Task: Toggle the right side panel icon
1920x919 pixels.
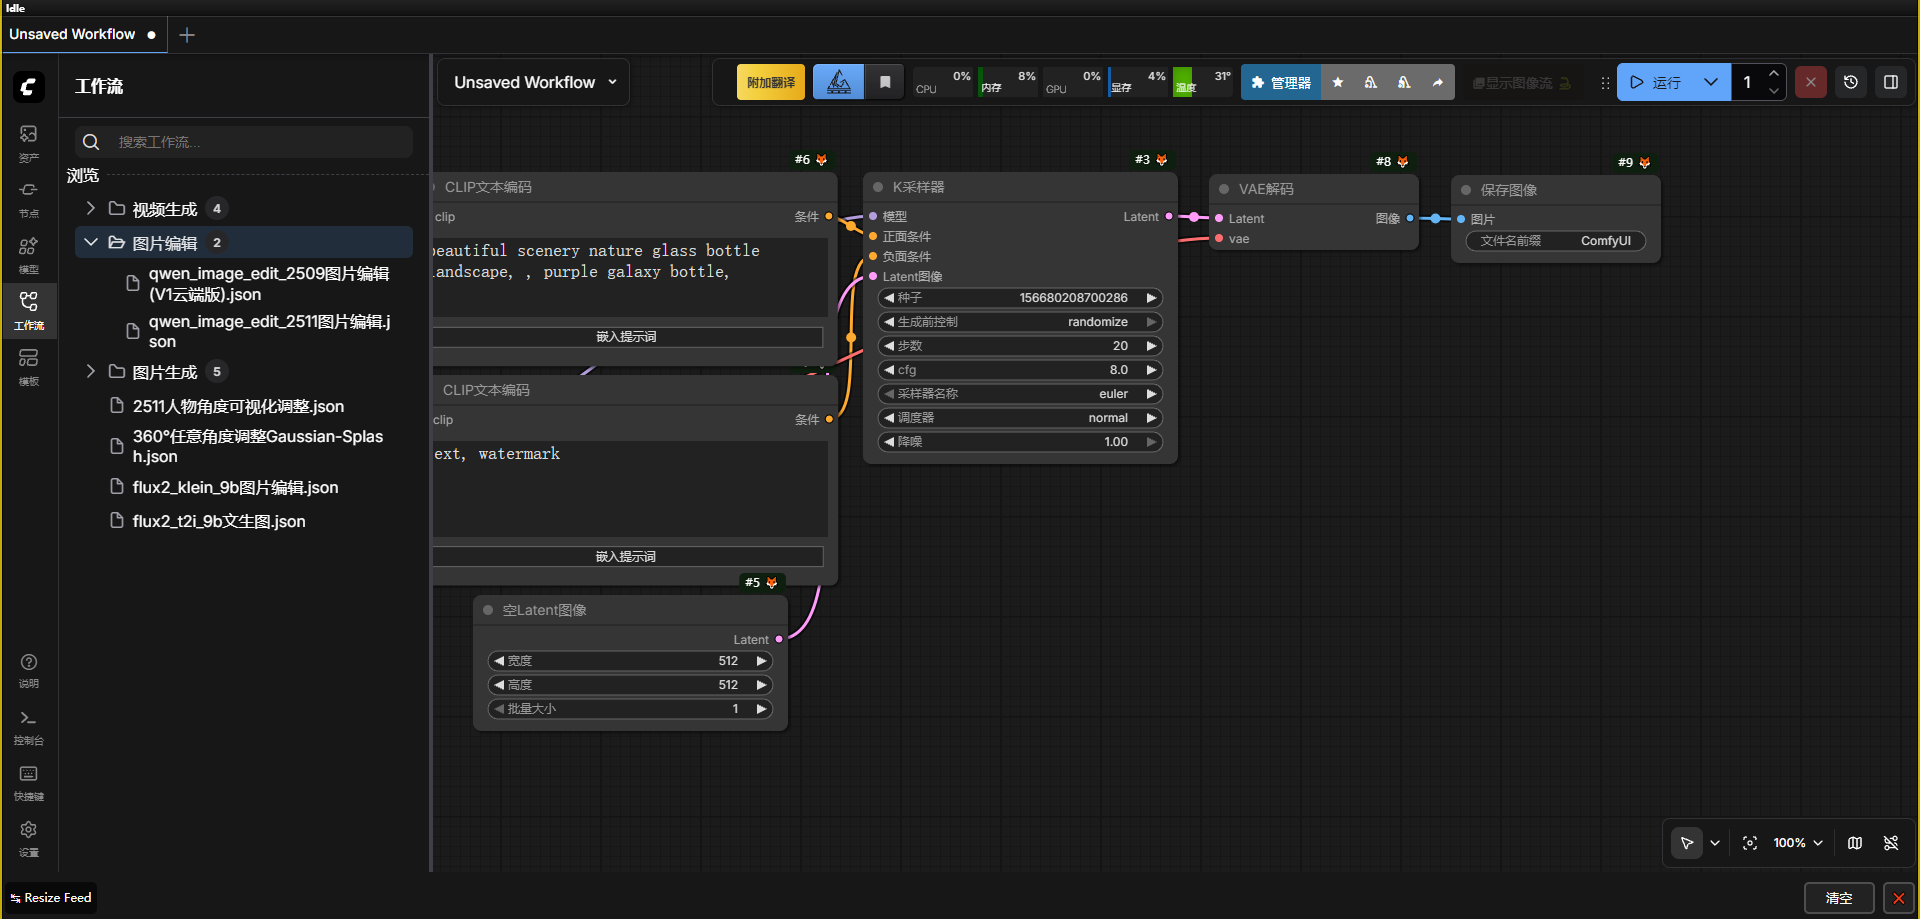Action: (x=1891, y=83)
